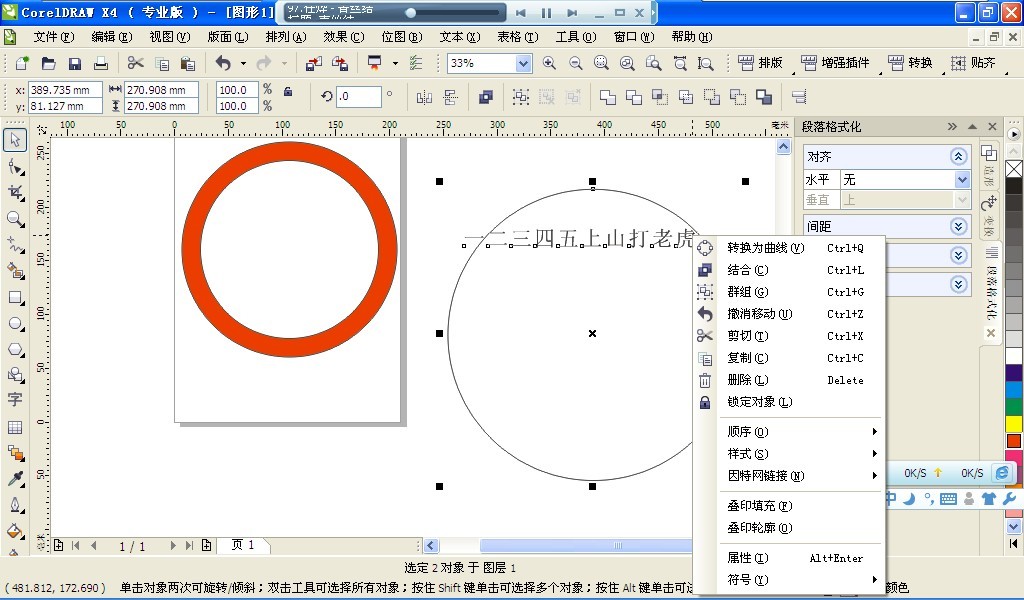Screen dimensions: 1024x600
Task: Select the Zoom tool in the toolbox
Action: [x=15, y=219]
